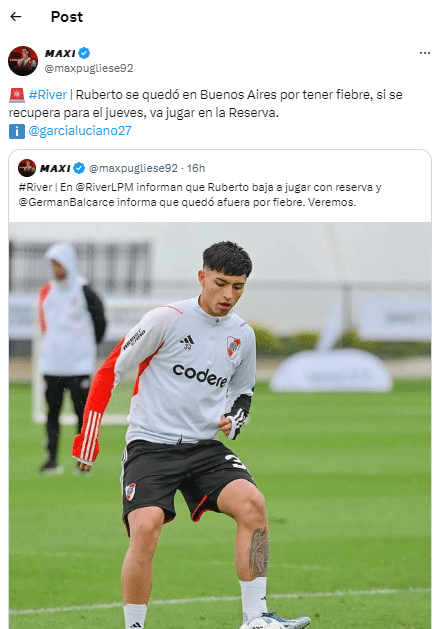The width and height of the screenshot is (438, 629).
Task: Open the small avatar in the quoted post
Action: [27, 168]
